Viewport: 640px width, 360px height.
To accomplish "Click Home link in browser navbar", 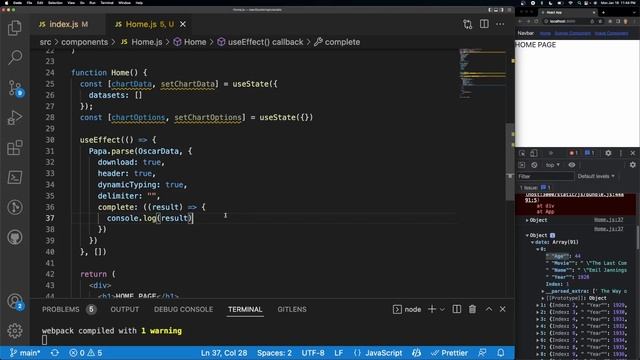I will click(545, 33).
